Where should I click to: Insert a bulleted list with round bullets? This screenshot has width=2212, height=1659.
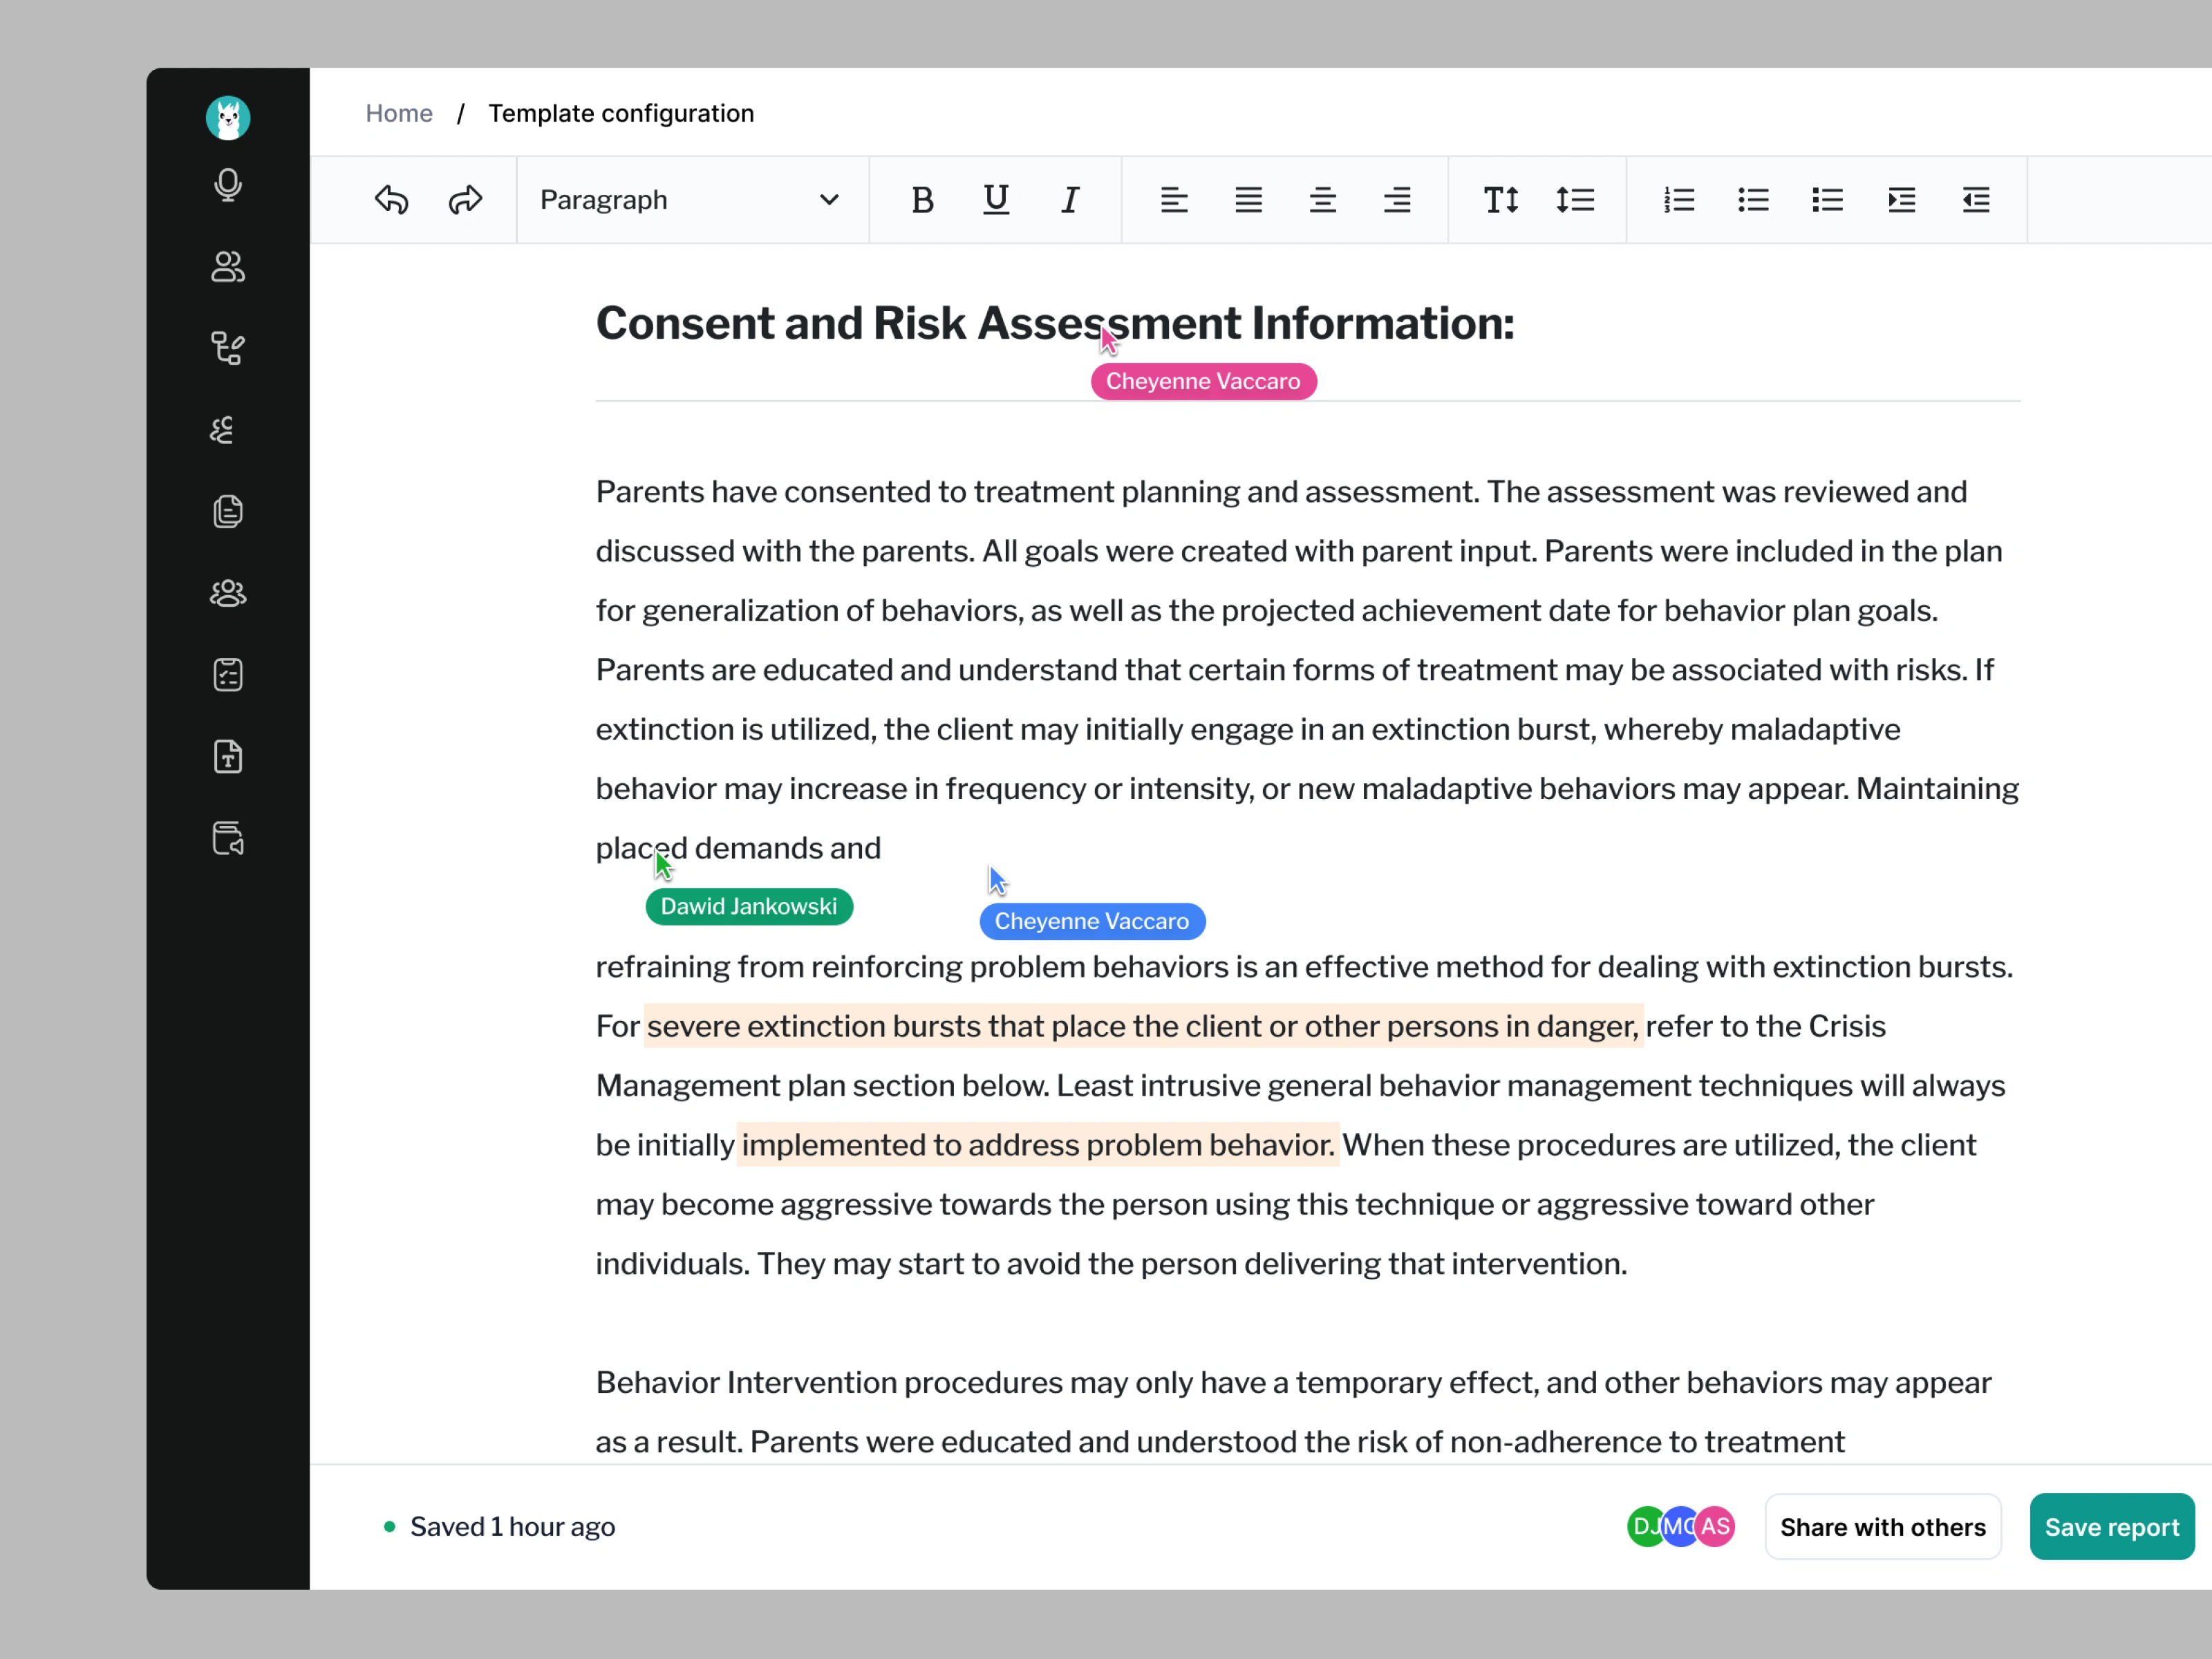pyautogui.click(x=1753, y=200)
